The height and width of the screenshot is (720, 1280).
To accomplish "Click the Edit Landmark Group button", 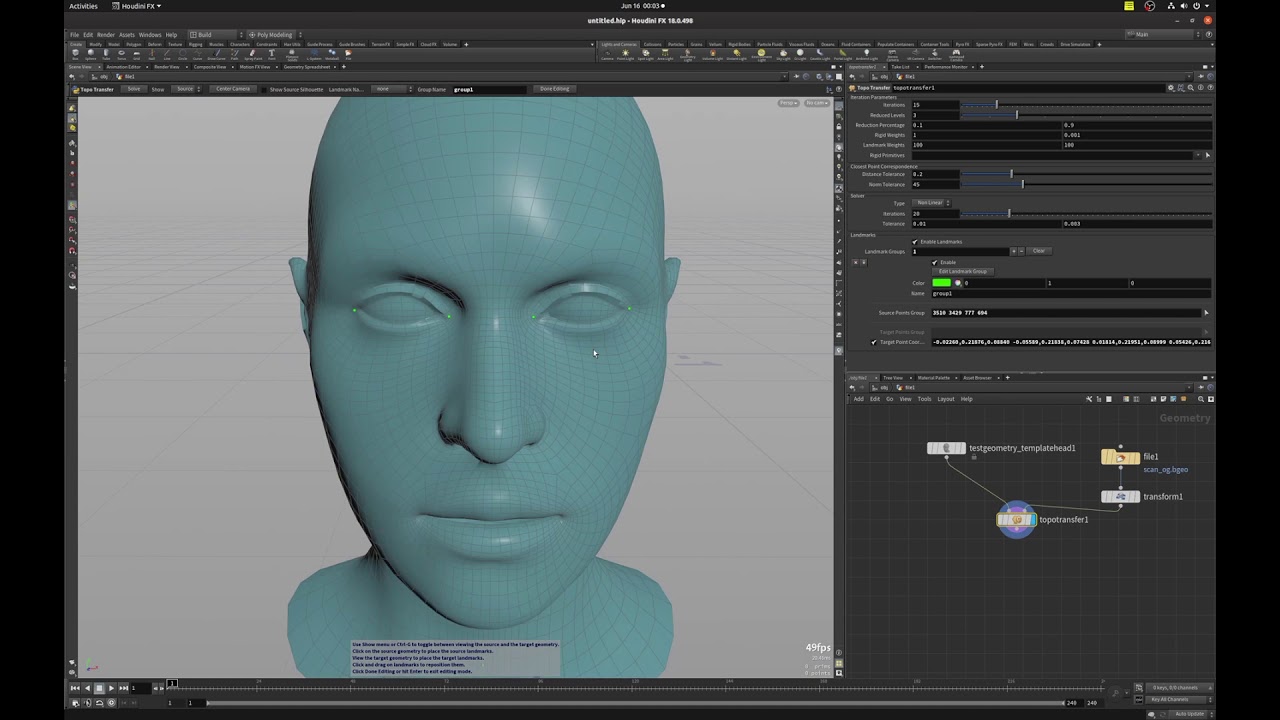I will [963, 271].
